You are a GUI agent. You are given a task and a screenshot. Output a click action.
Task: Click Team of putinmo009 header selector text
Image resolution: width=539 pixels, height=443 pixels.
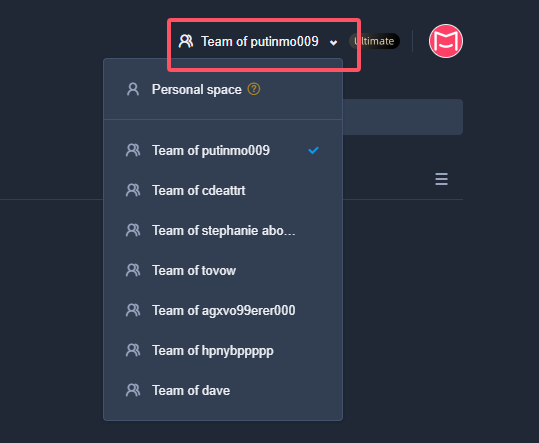260,42
